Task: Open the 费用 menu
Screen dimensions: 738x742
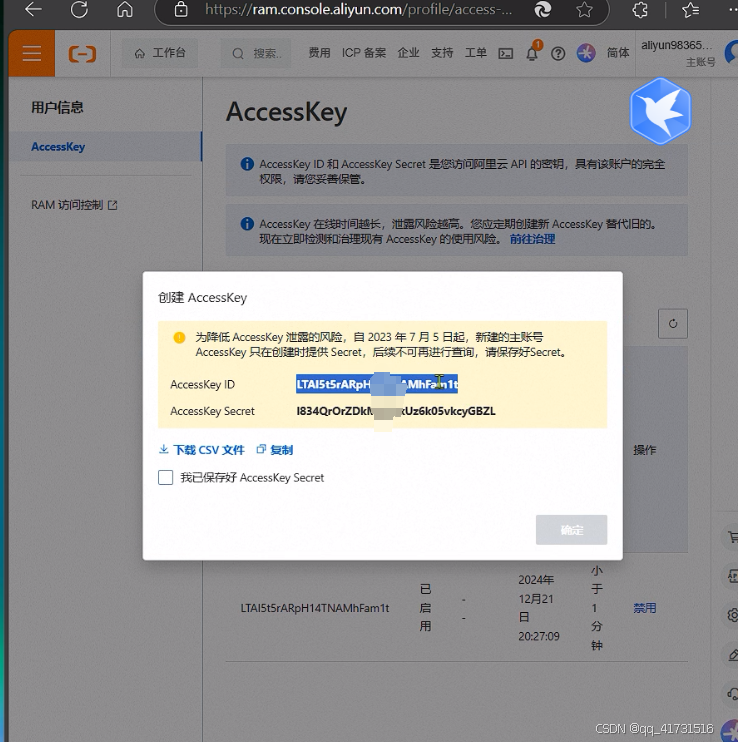Action: pos(319,53)
